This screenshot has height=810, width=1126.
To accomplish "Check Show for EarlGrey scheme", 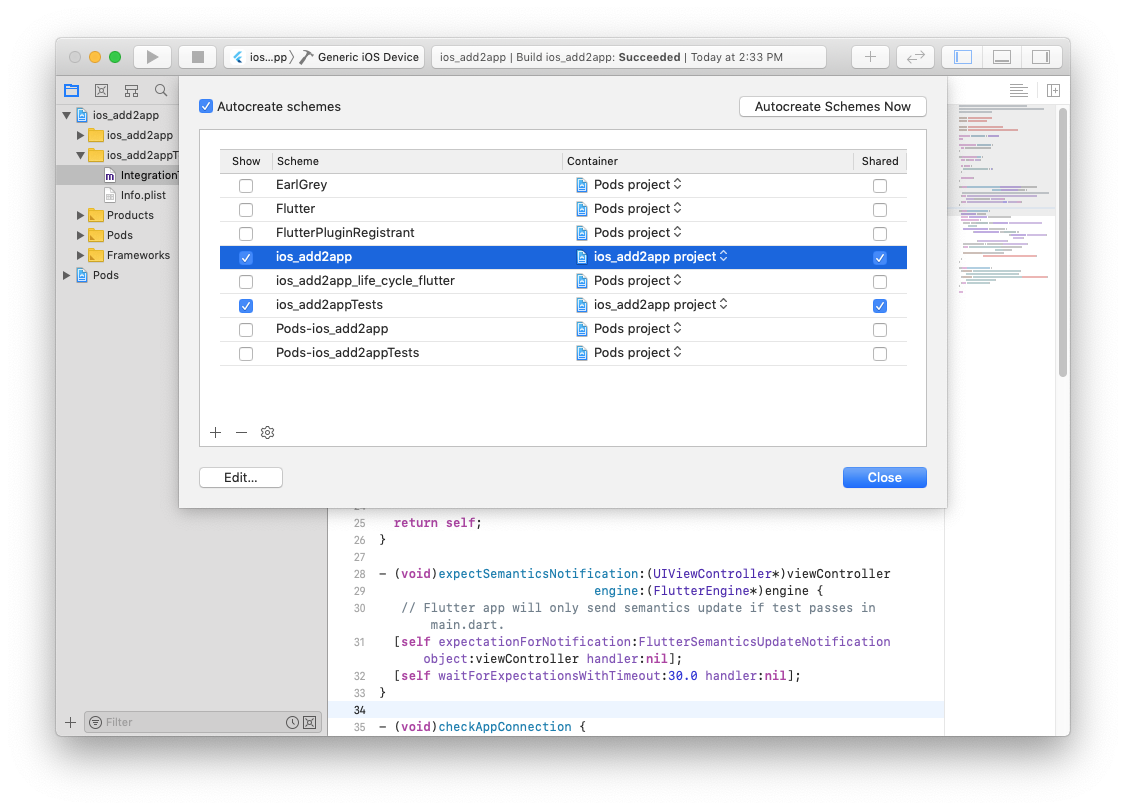I will (246, 185).
